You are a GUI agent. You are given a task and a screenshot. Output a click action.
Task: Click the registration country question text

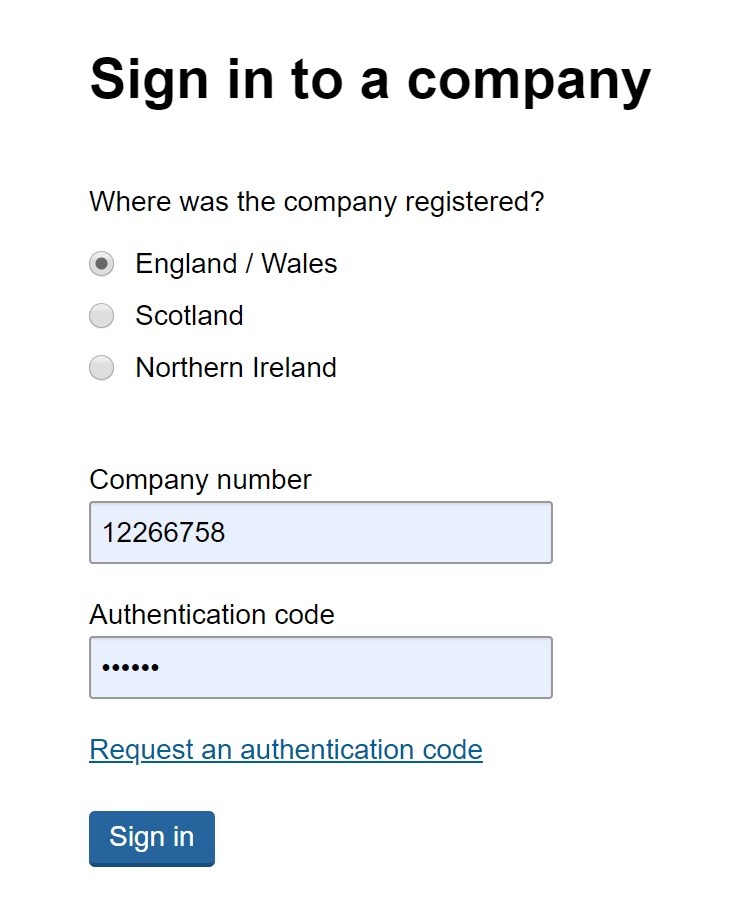tap(317, 202)
